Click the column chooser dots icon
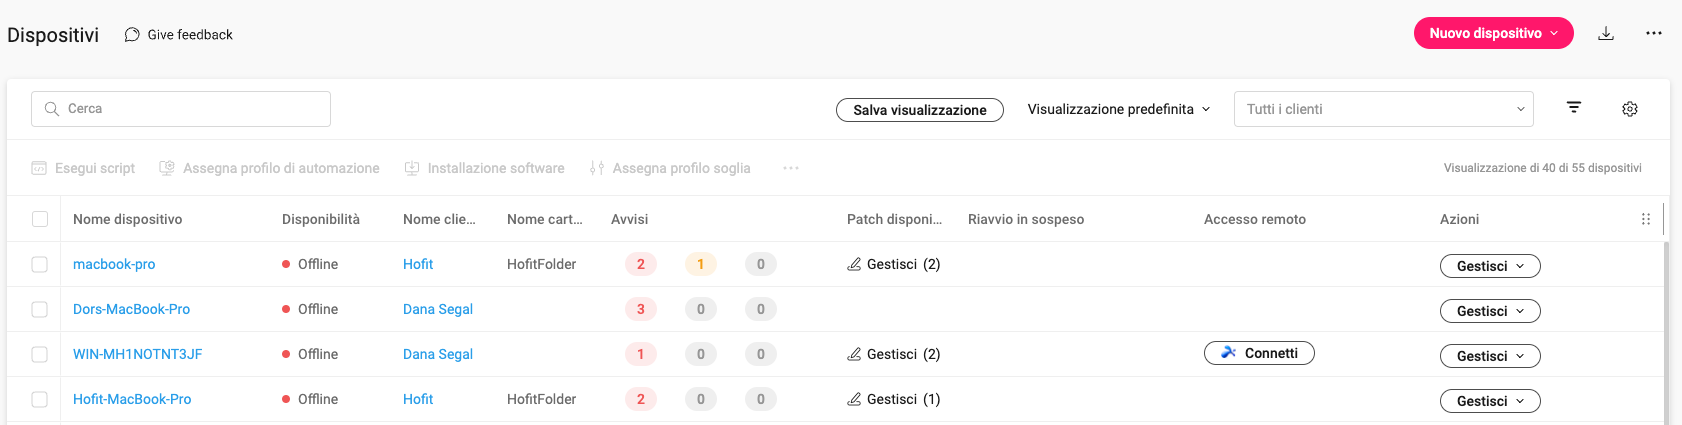The width and height of the screenshot is (1682, 425). (x=1646, y=219)
